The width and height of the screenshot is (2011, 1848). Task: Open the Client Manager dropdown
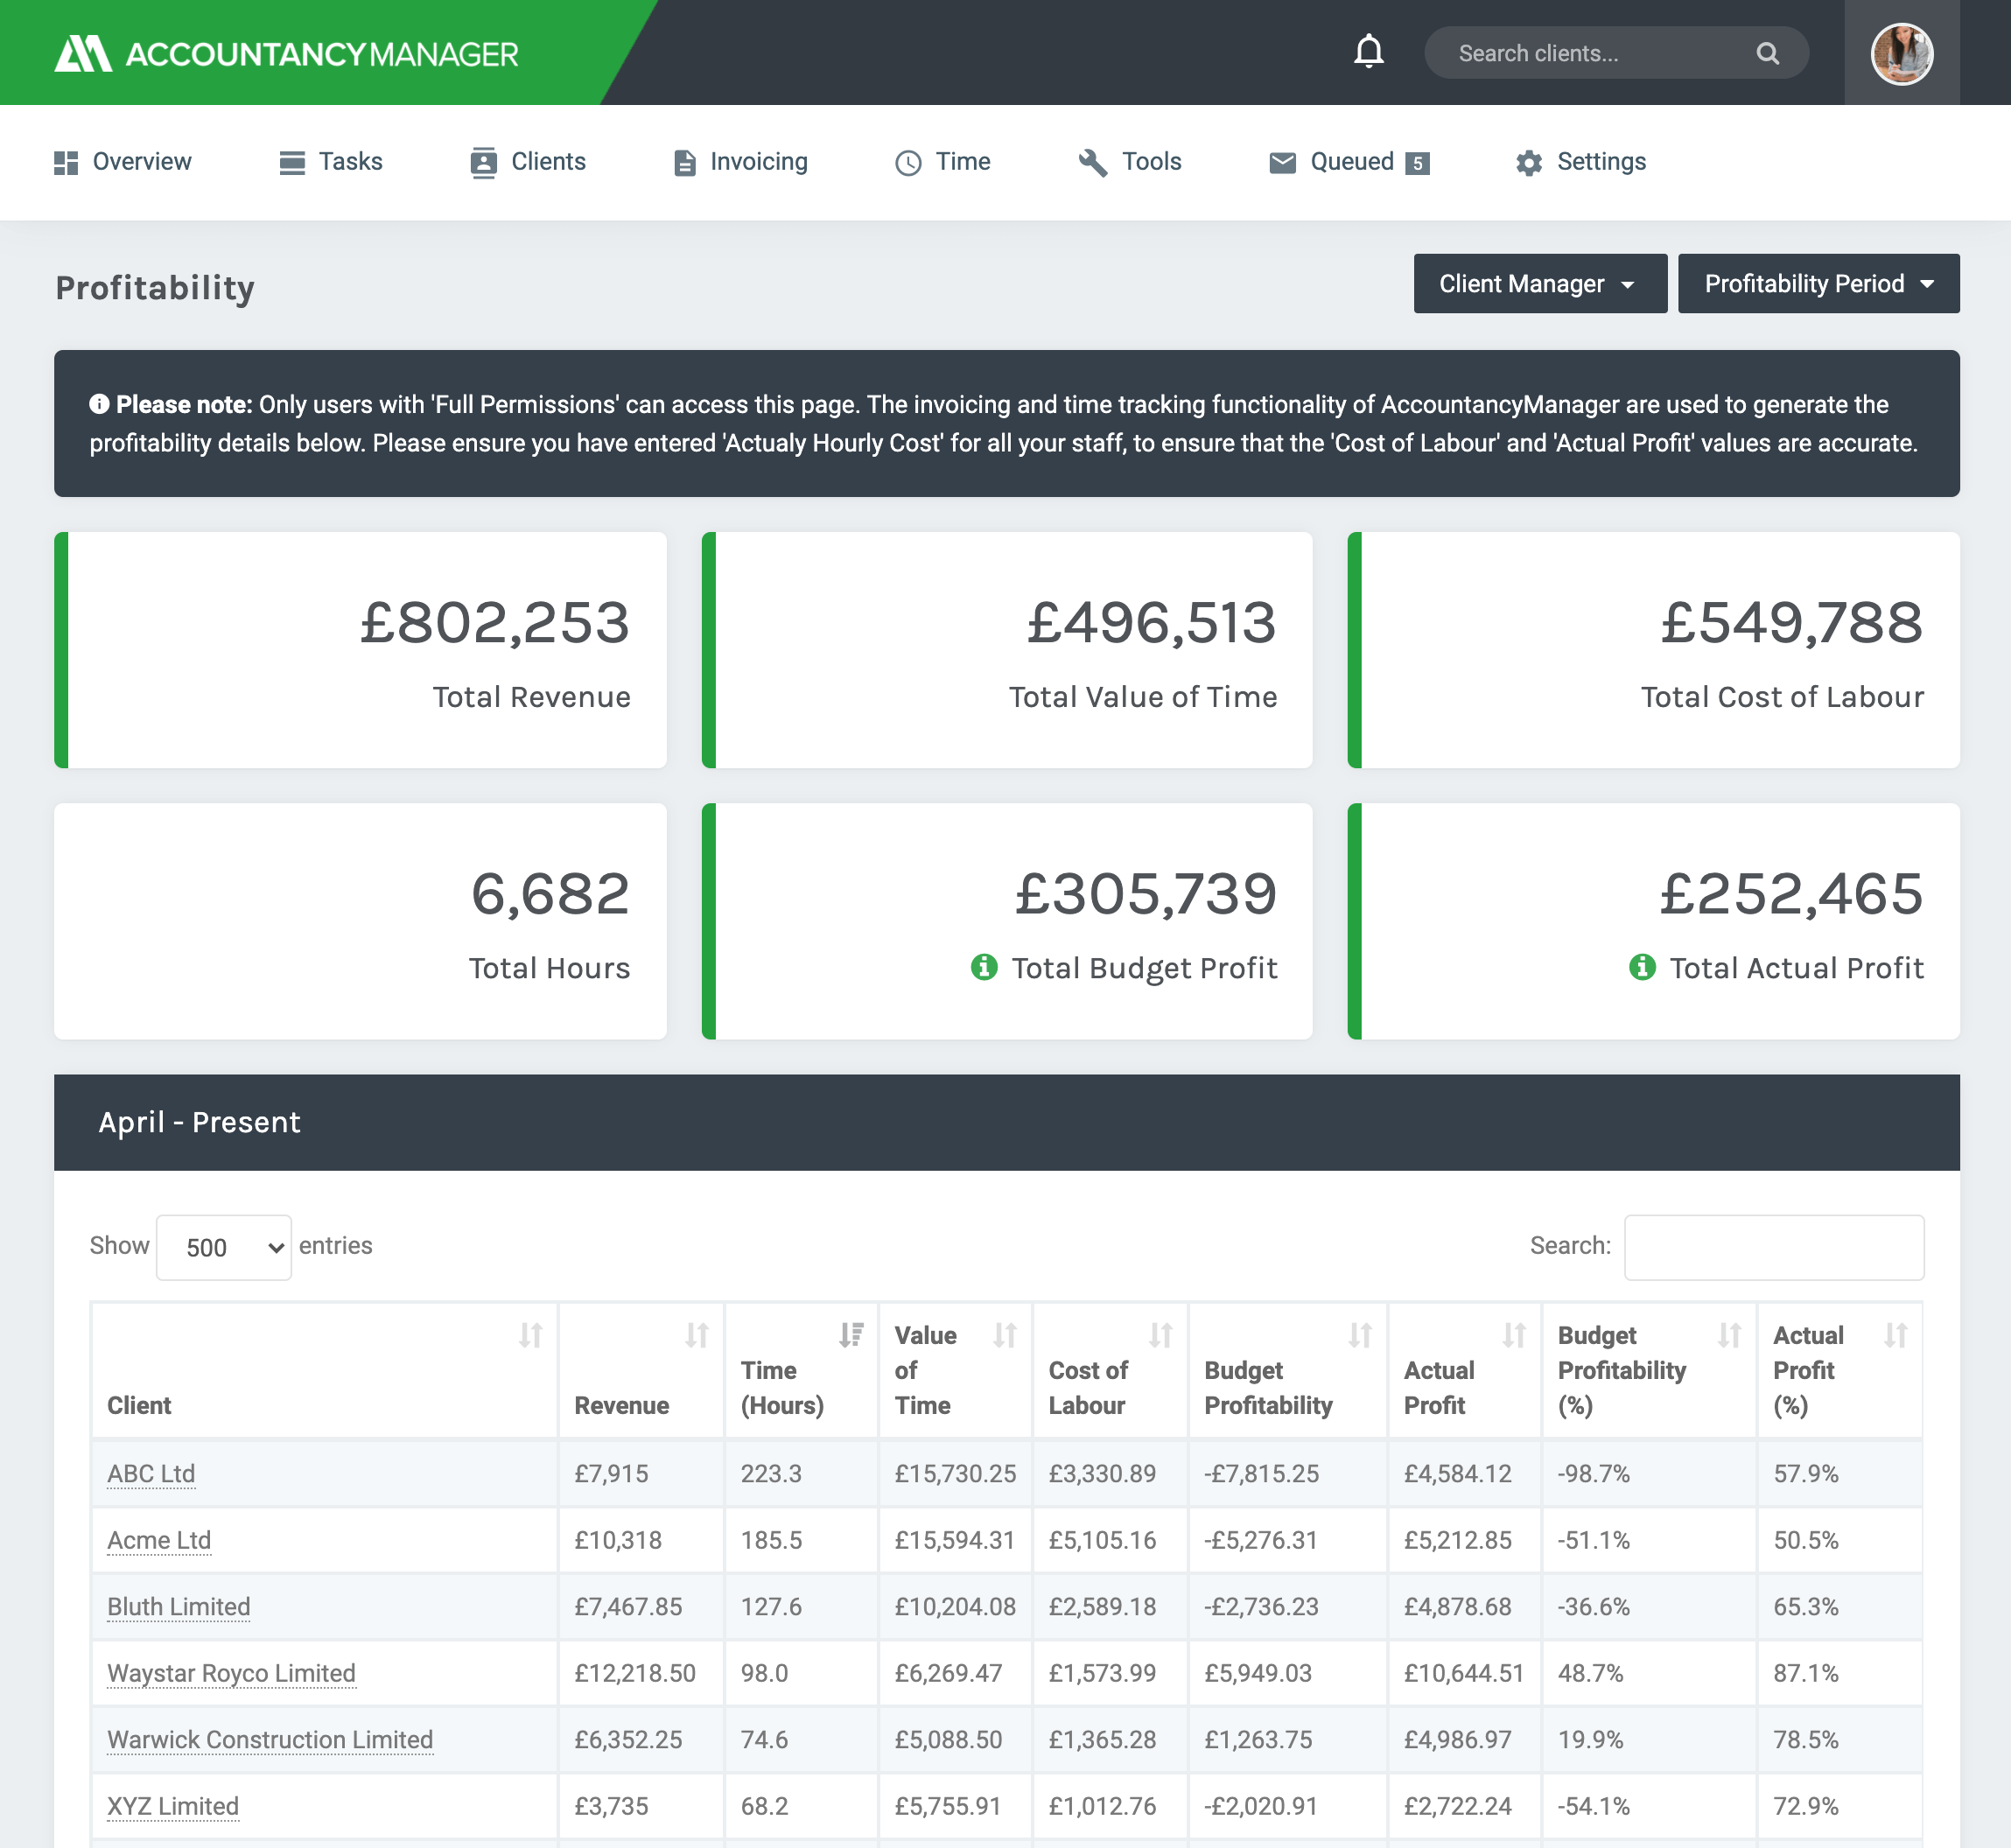click(x=1540, y=284)
